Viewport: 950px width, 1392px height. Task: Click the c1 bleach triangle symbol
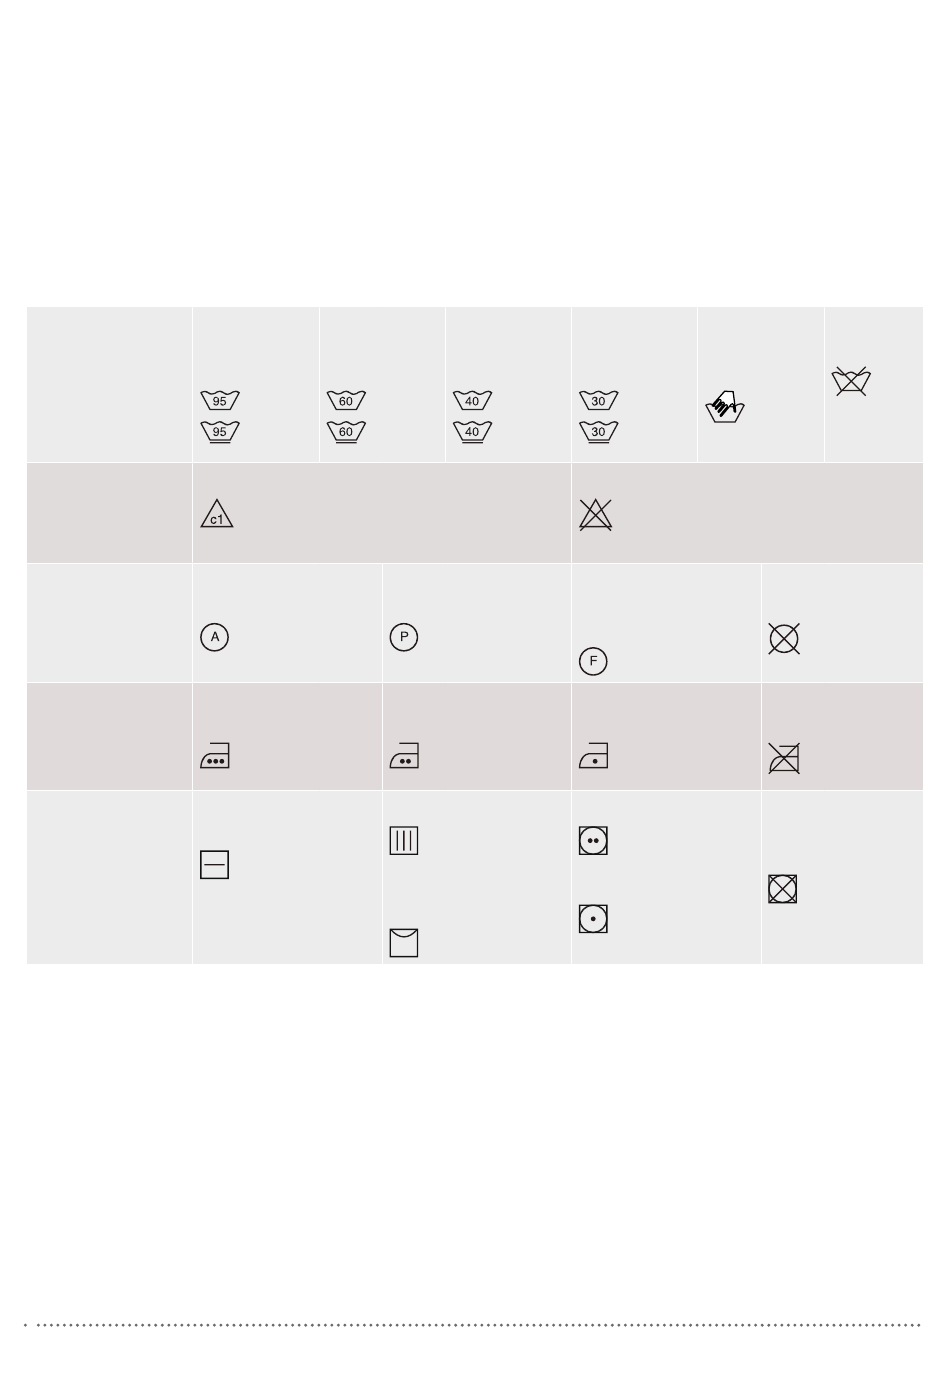217,514
